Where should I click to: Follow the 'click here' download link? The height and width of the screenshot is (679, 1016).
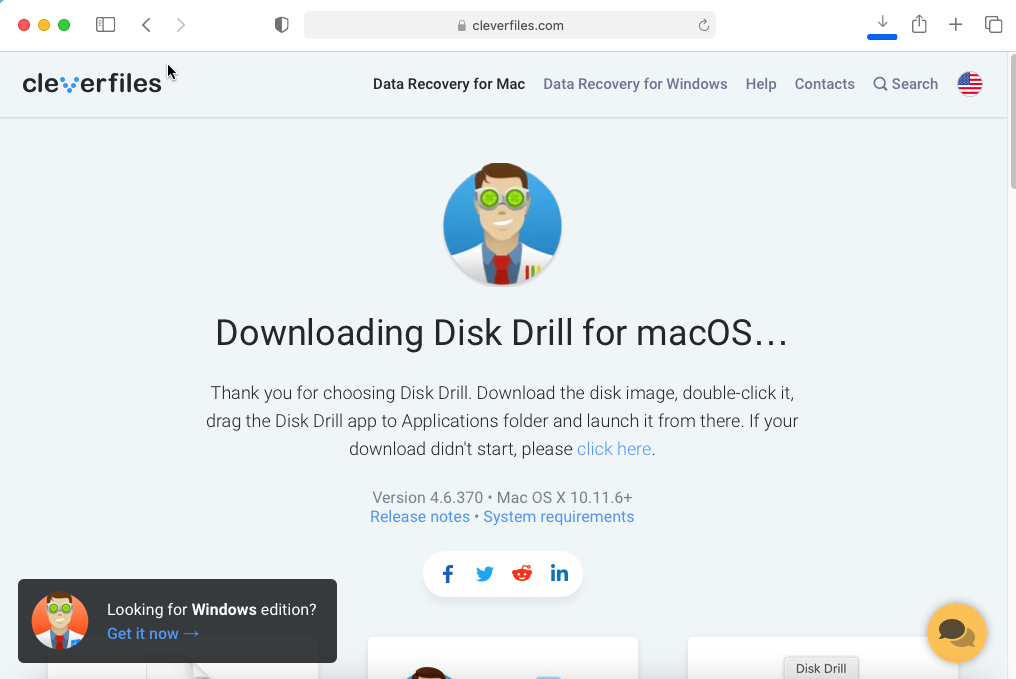tap(614, 449)
